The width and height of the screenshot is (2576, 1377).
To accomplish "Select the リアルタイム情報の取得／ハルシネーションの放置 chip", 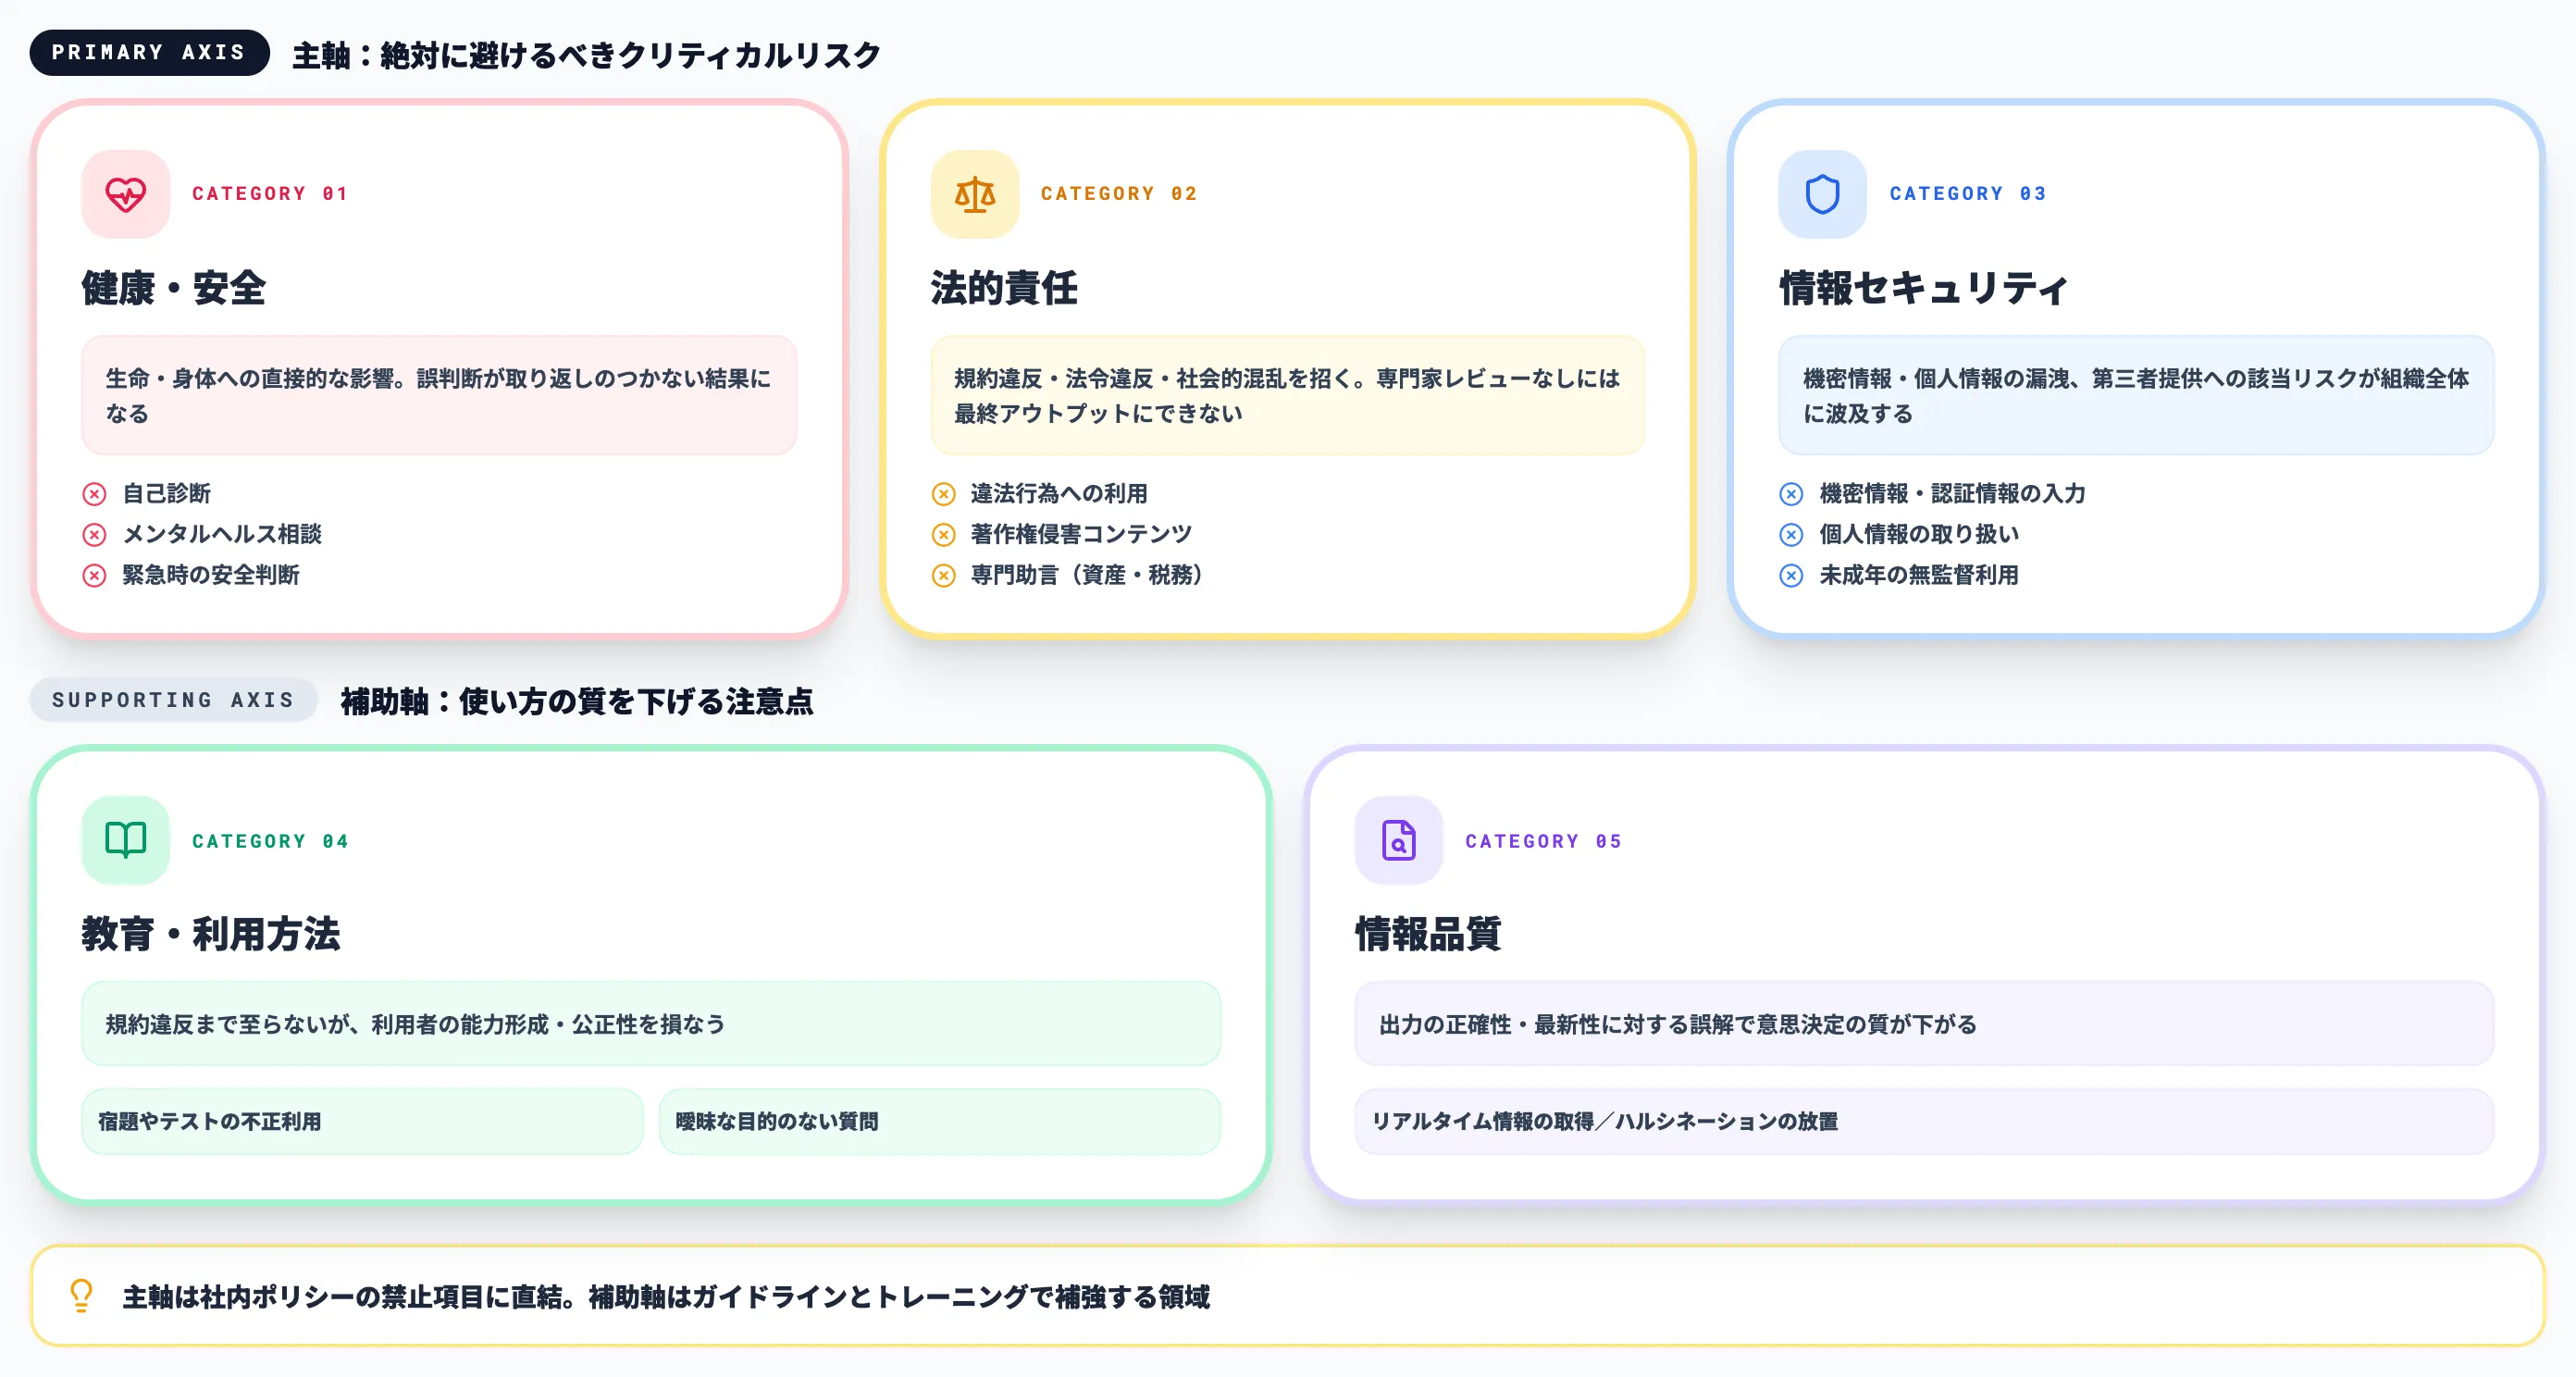I will (1924, 1121).
